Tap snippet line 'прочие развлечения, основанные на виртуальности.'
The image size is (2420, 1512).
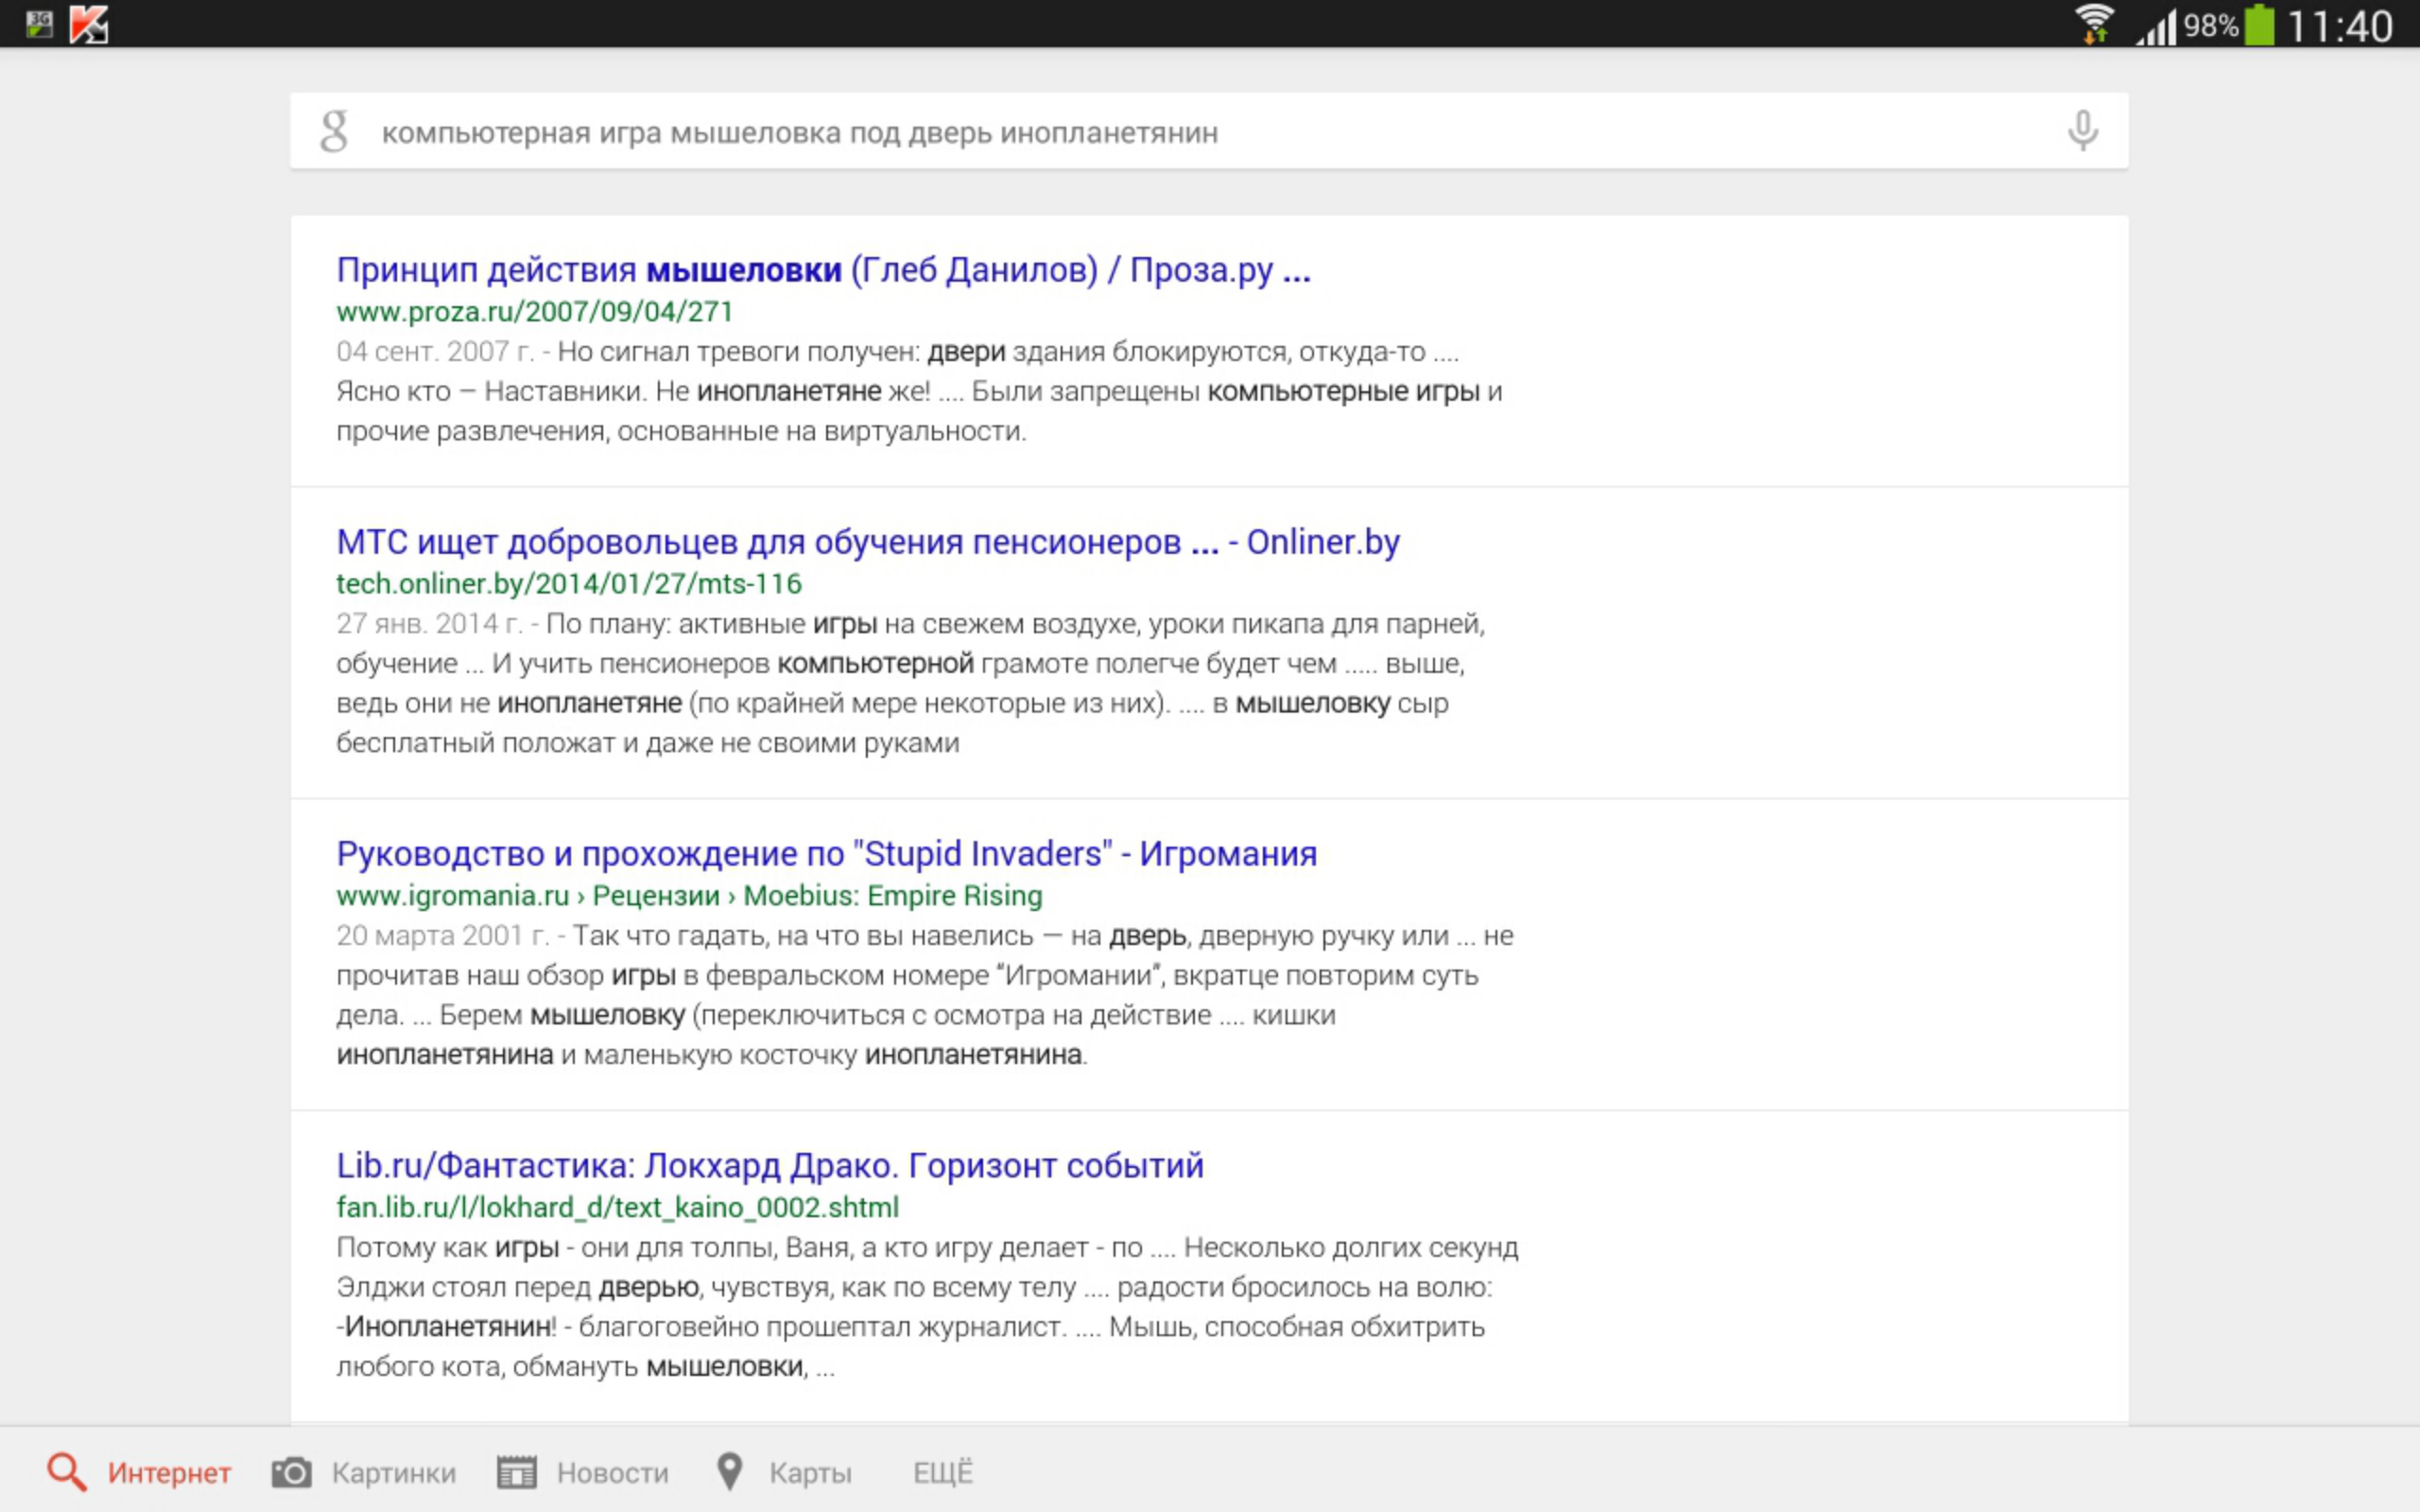point(681,432)
